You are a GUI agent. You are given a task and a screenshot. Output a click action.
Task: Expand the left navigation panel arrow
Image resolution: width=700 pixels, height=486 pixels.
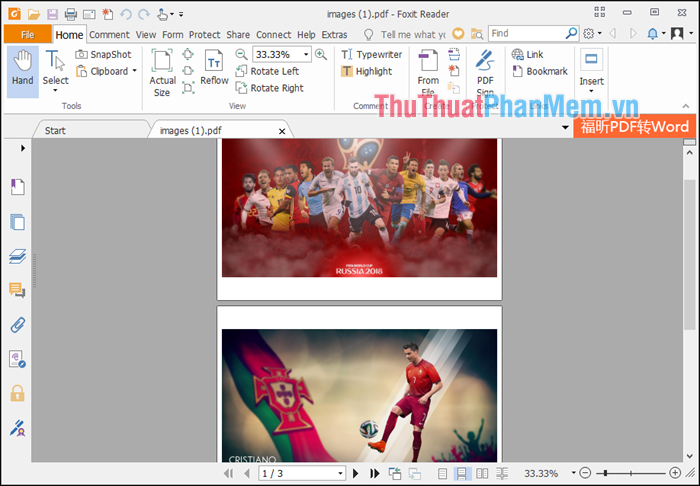pos(23,148)
